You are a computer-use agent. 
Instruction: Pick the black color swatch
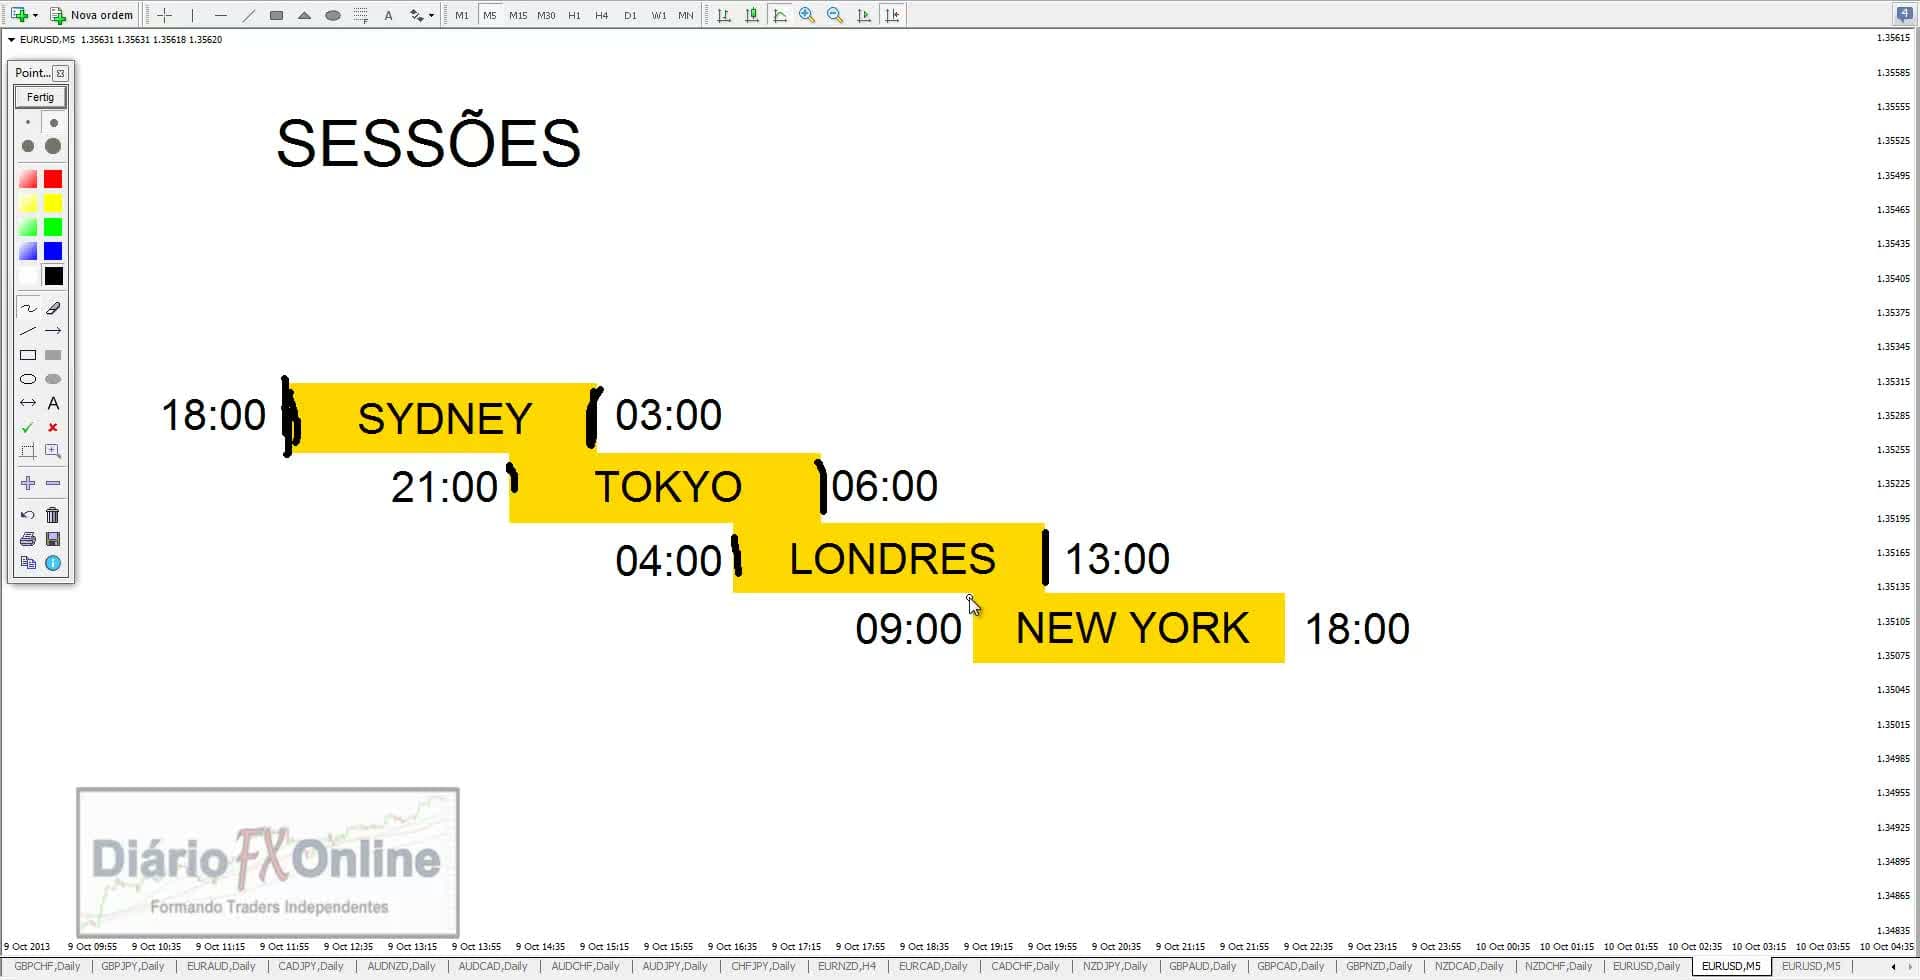click(53, 276)
